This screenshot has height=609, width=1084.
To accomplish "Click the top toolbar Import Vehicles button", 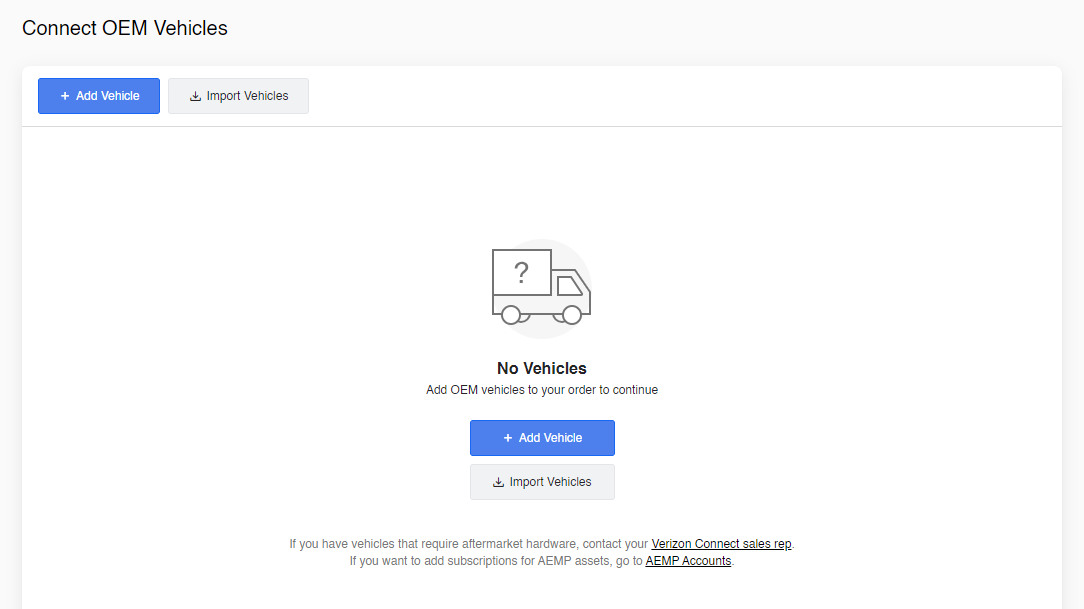I will click(x=239, y=96).
